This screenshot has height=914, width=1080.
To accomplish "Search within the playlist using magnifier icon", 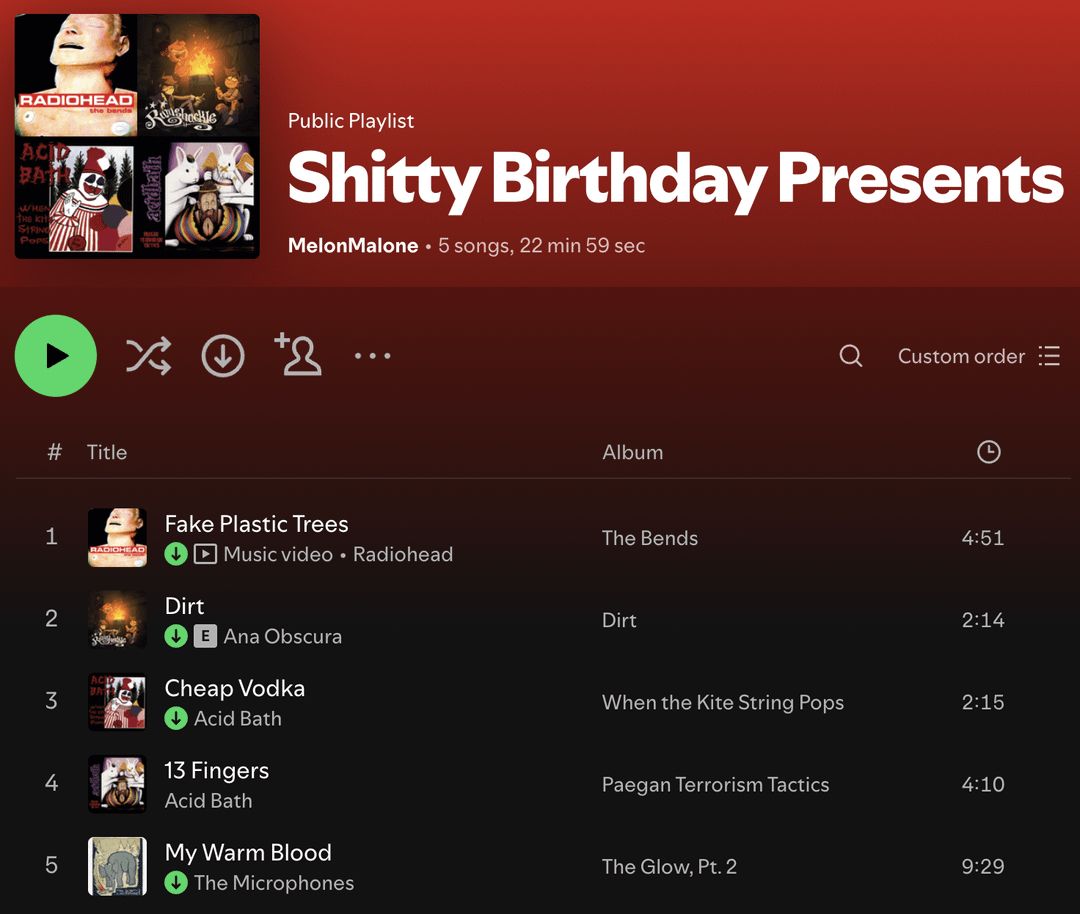I will tap(851, 356).
